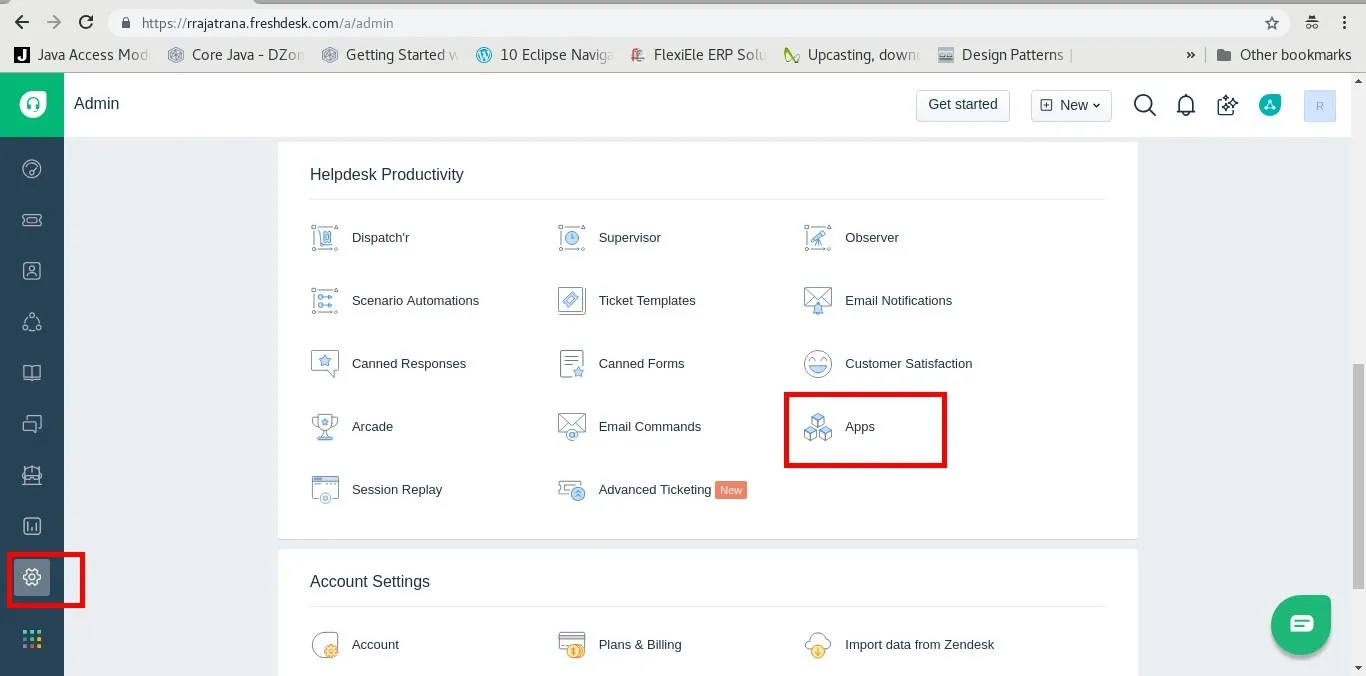Click the search magnifier icon

point(1145,105)
